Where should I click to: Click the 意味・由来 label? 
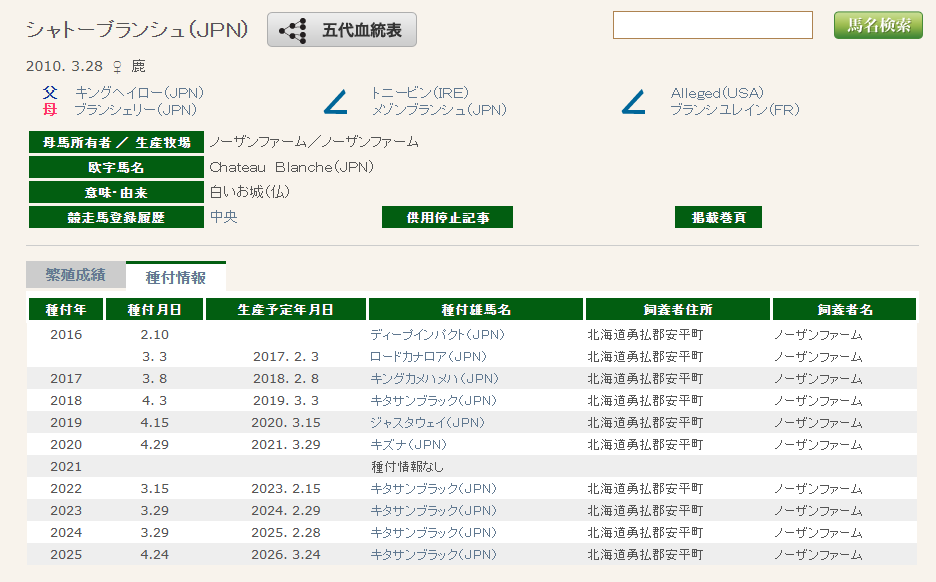[116, 192]
